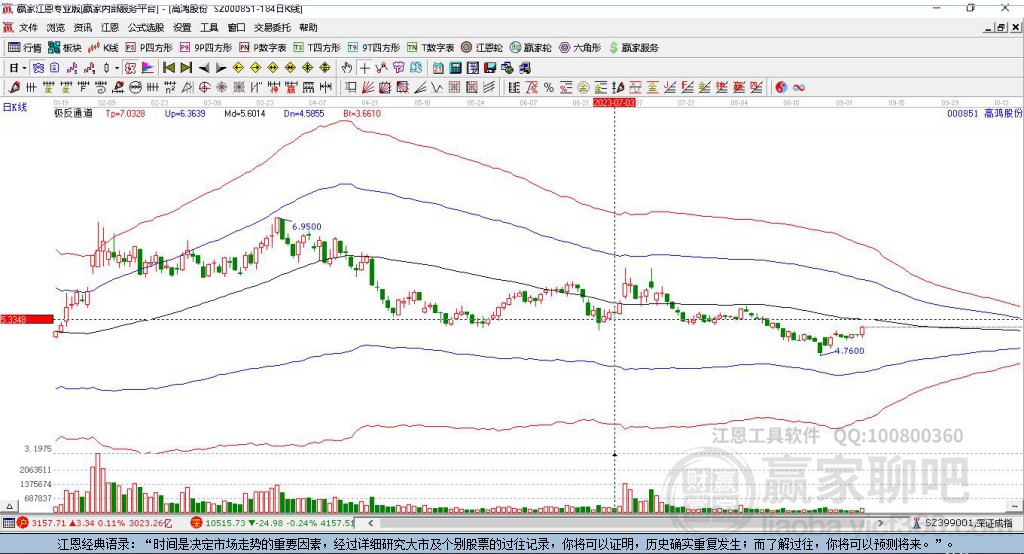The height and width of the screenshot is (554, 1024).
Task: Open the 9T四方形 tool
Action: pyautogui.click(x=374, y=48)
